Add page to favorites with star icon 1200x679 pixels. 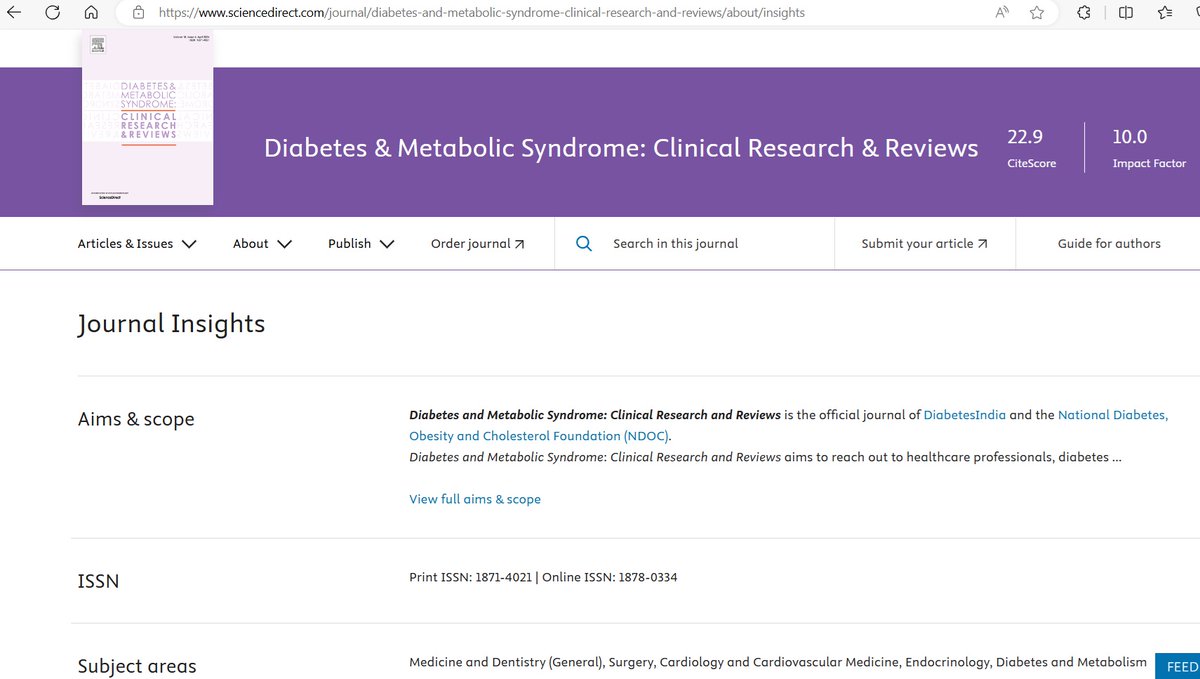click(x=1037, y=13)
